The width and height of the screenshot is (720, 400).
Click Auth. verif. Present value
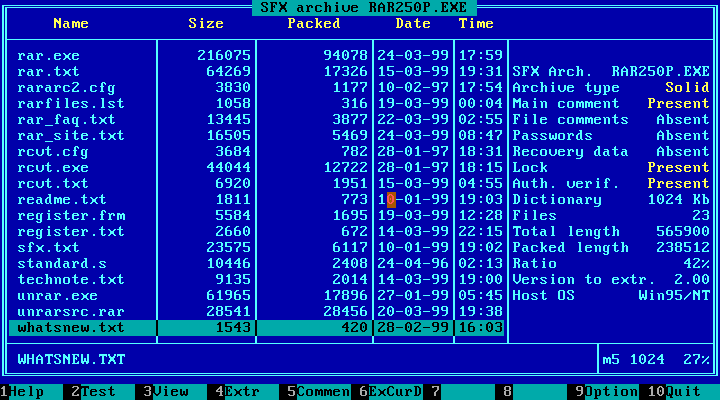point(678,184)
